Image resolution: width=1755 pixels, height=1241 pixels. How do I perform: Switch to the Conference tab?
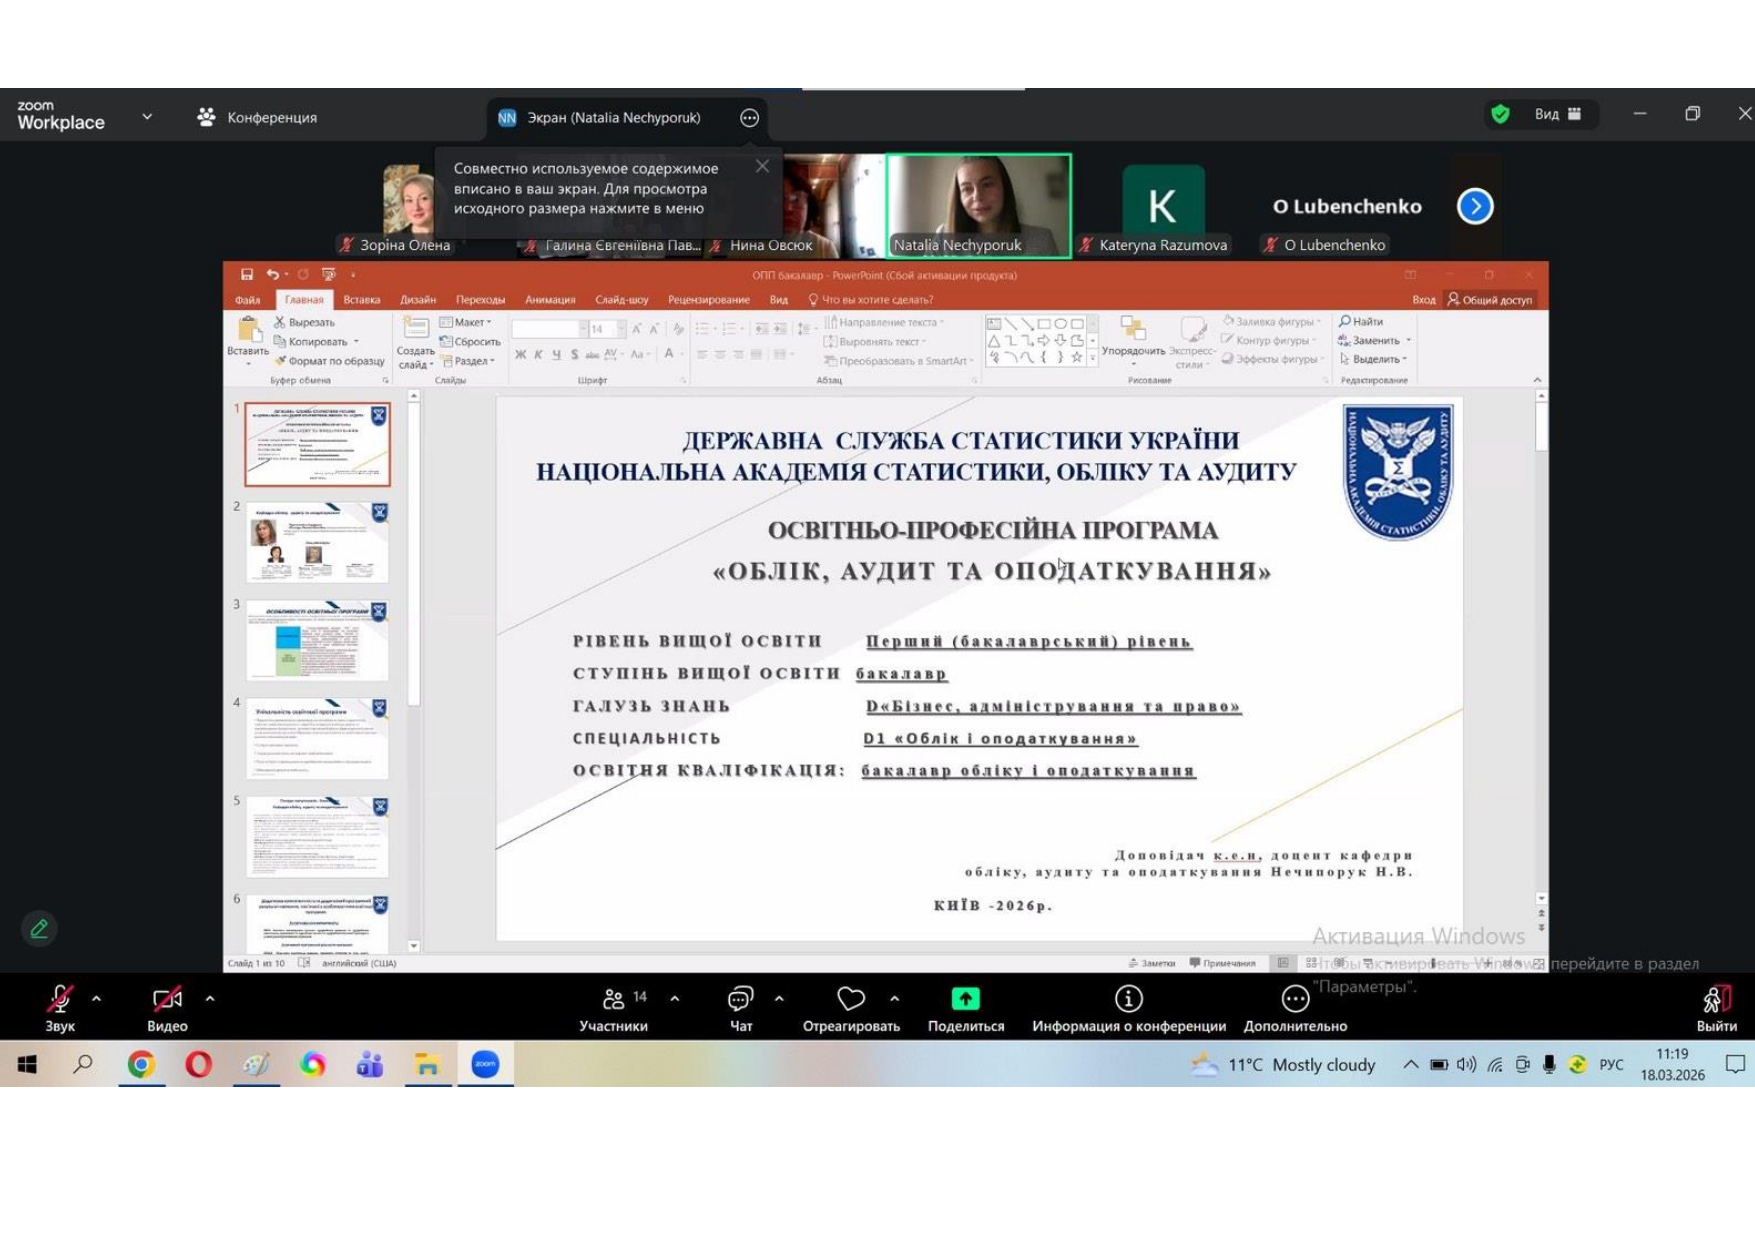point(258,118)
